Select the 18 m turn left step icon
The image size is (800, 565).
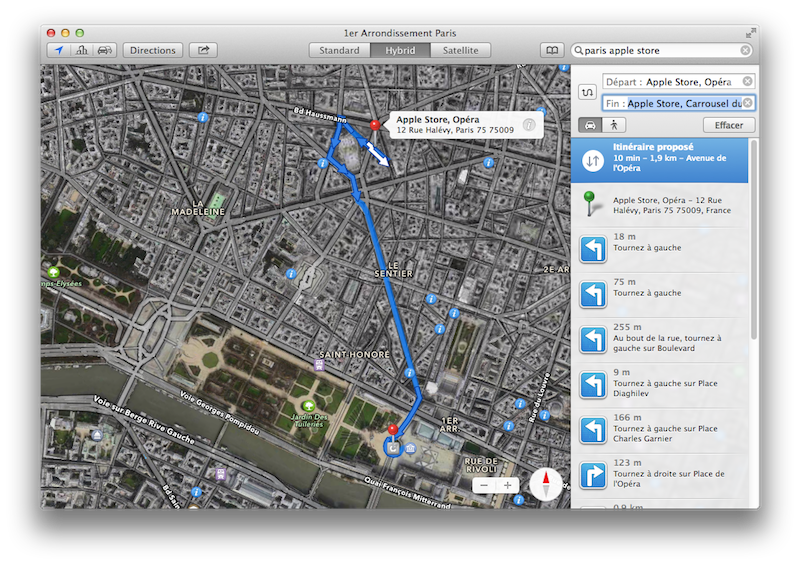pos(592,249)
